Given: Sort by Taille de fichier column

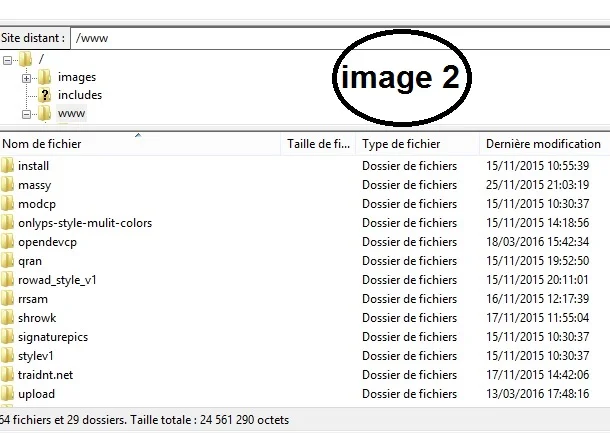Looking at the screenshot, I should click(x=318, y=144).
